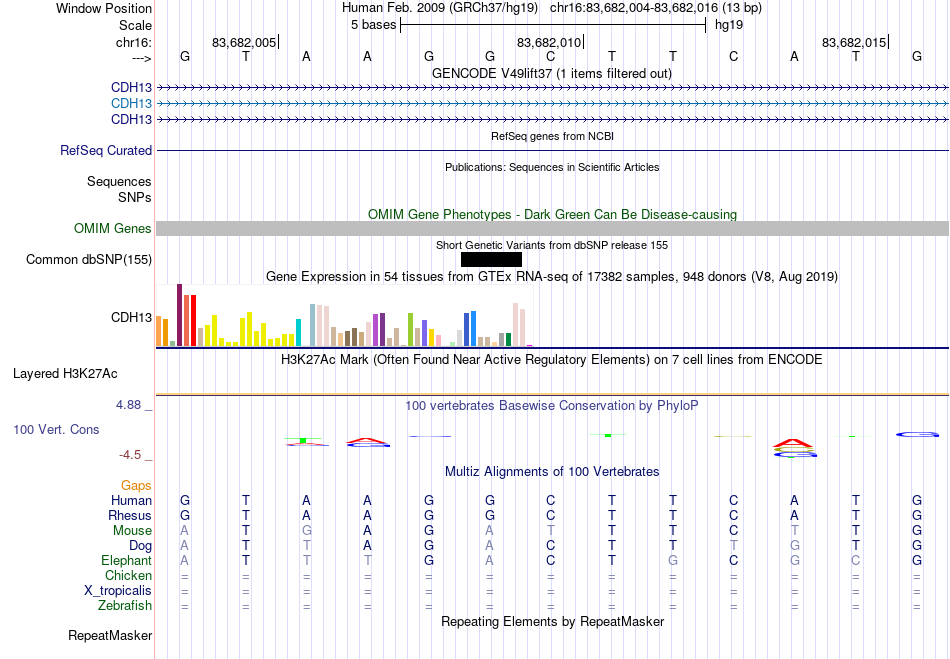Image resolution: width=950 pixels, height=659 pixels.
Task: Click the -4.5 PhyloP lower value
Action: (130, 455)
